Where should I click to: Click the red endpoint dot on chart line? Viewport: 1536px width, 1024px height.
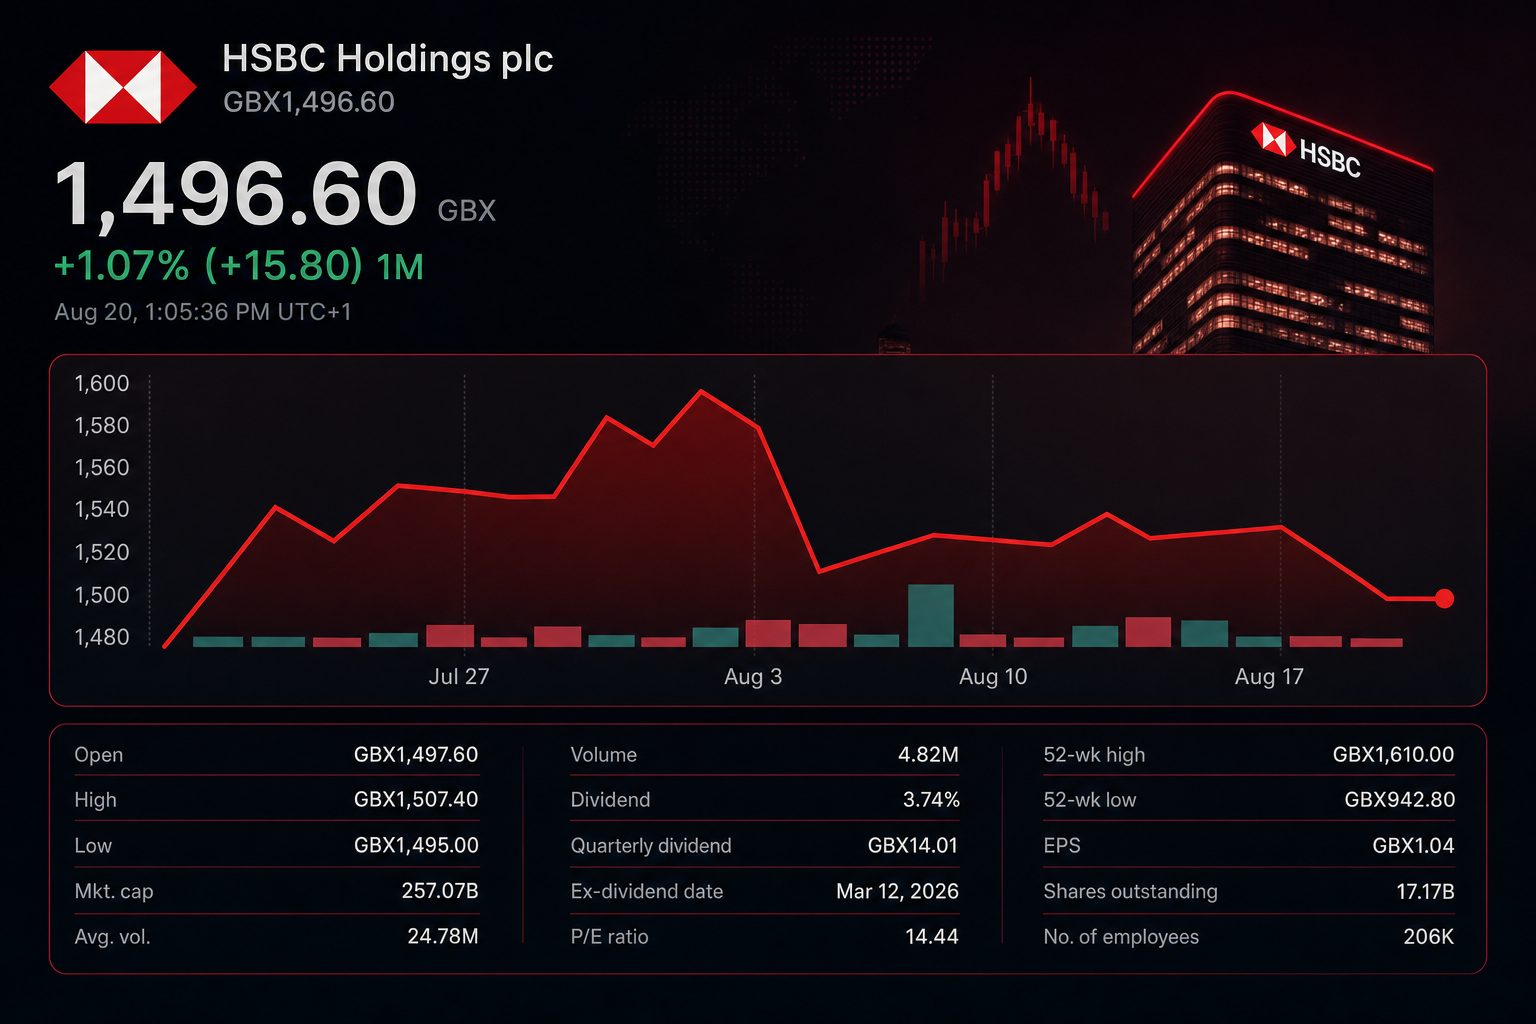[x=1444, y=599]
